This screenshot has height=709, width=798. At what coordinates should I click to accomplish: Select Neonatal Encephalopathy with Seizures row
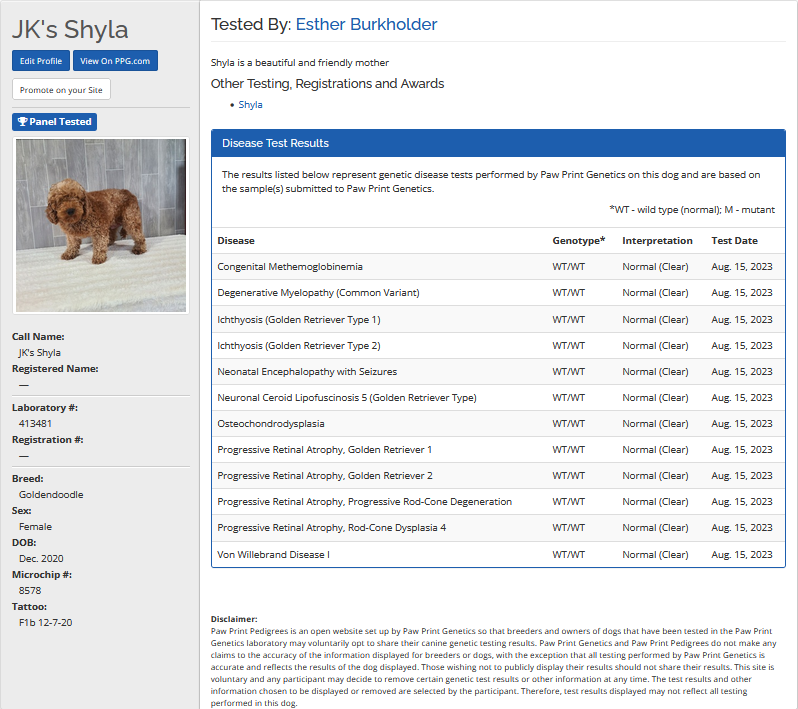pos(307,371)
